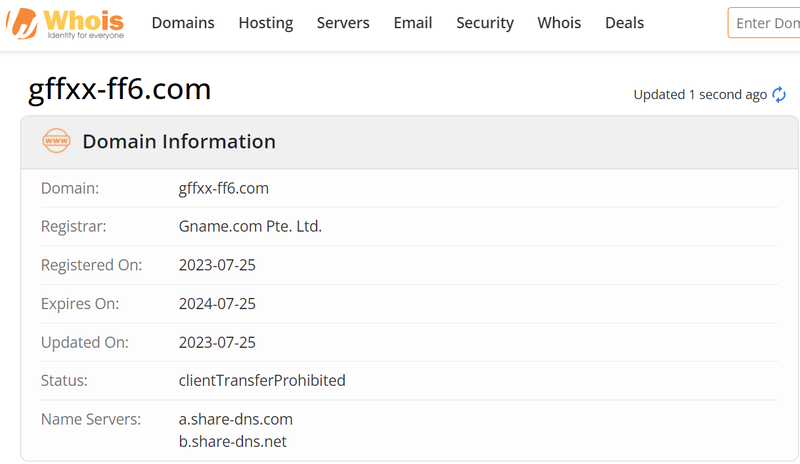Click the Whois navigation menu item
Screen dimensions: 800x464
pos(559,23)
